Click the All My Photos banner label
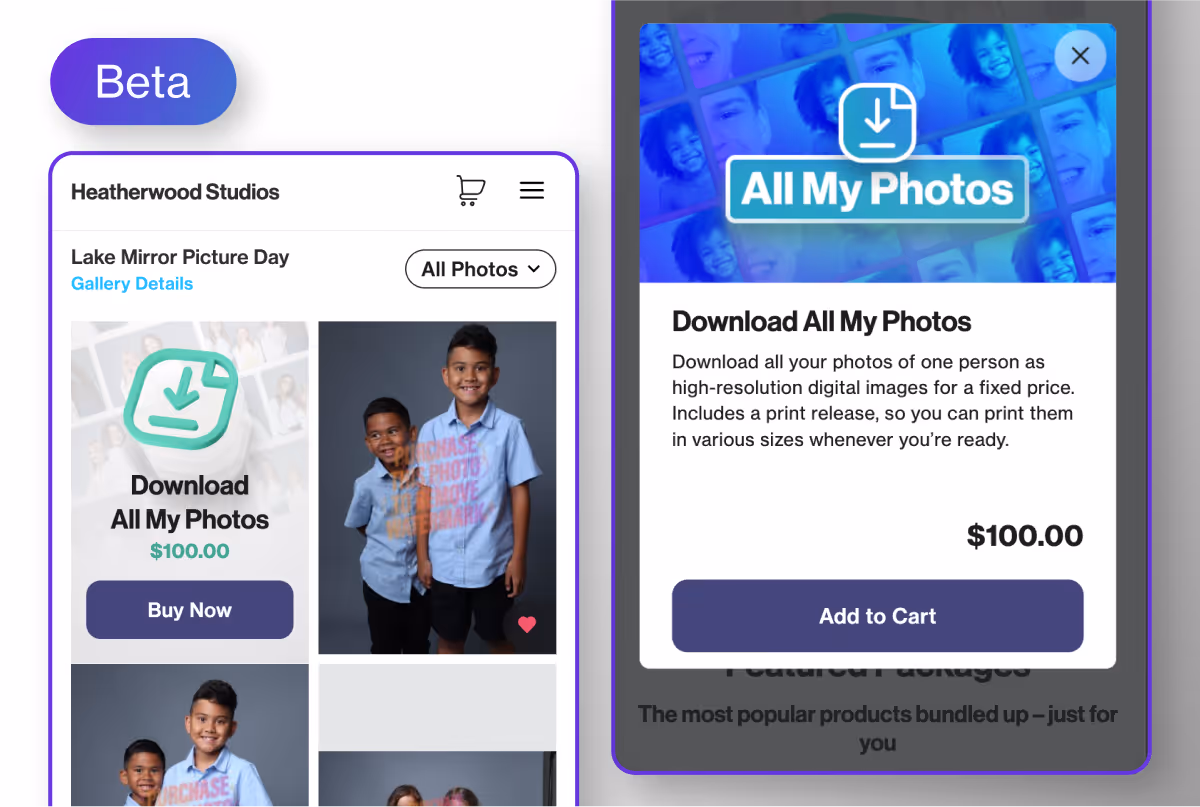 (877, 189)
